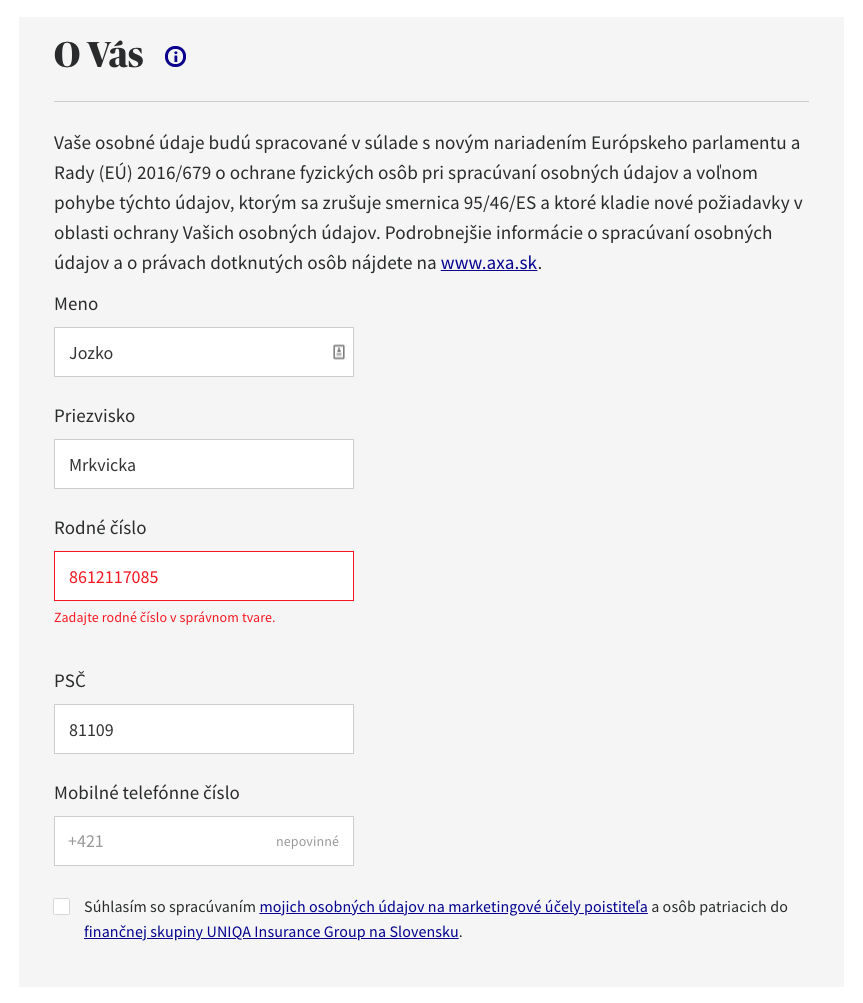
Task: Click the Meno label text
Action: pos(76,304)
